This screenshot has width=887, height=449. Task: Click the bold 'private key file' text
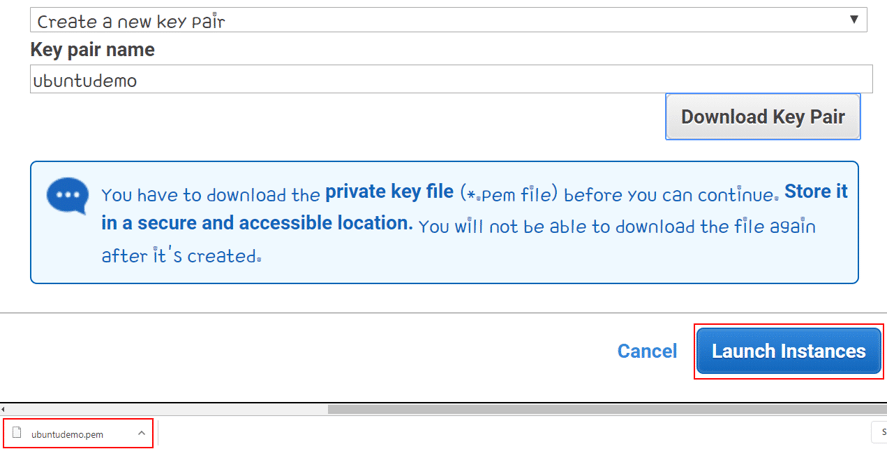(x=389, y=192)
